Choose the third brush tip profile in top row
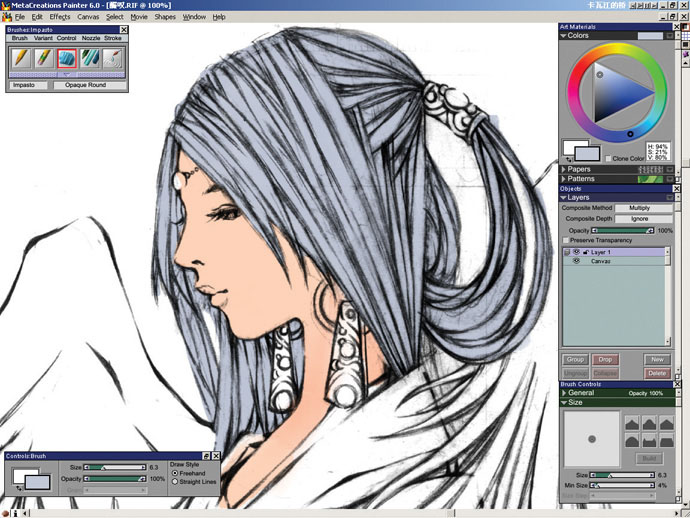 click(667, 423)
